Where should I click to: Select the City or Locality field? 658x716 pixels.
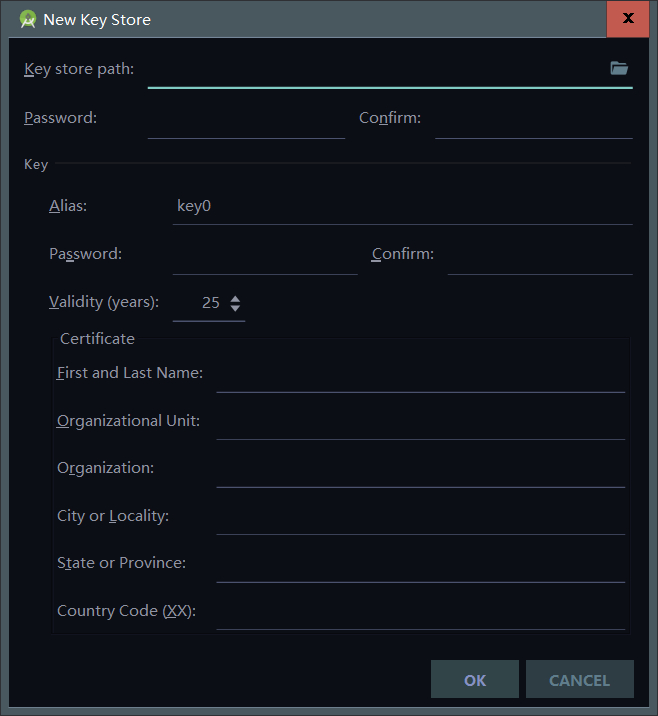421,517
